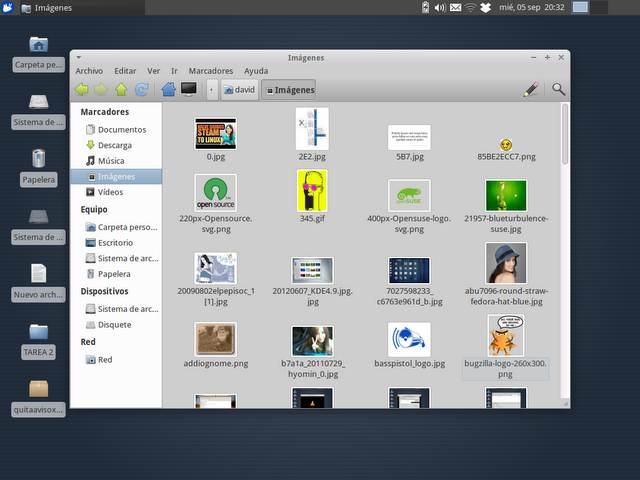Select 20090802elpepisoc_1[1].jpg thumbnail
640x480 pixels.
point(216,268)
